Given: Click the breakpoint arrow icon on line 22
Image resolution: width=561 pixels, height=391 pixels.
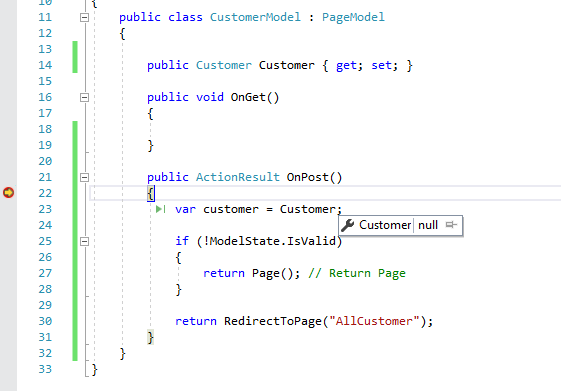Looking at the screenshot, I should [x=9, y=192].
